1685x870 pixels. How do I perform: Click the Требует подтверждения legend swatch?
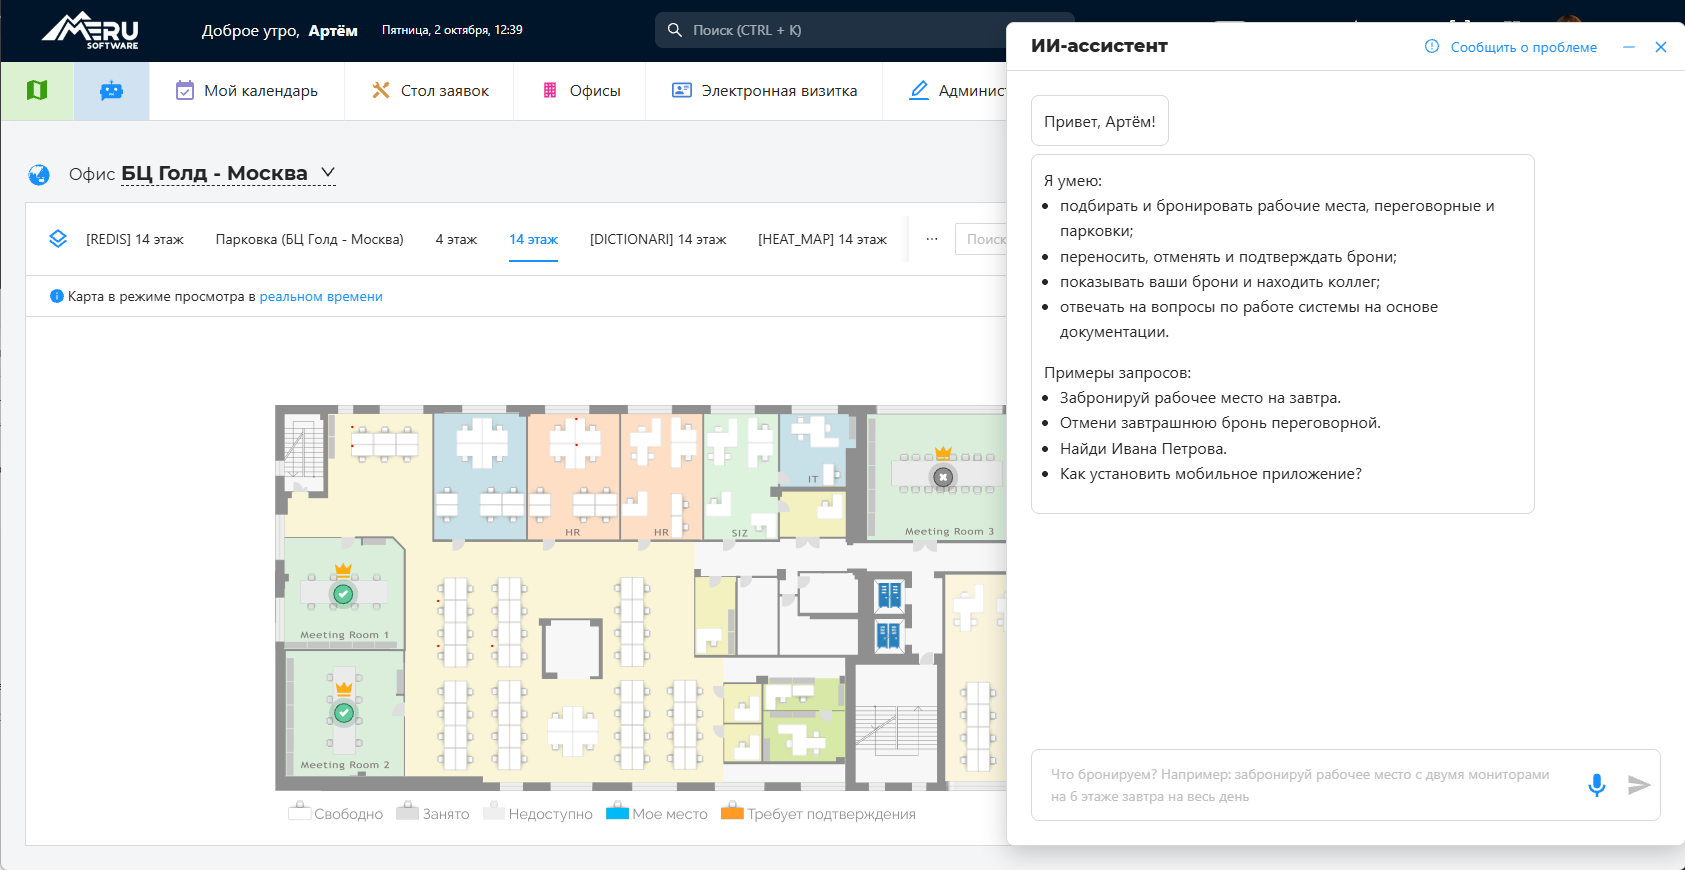733,811
